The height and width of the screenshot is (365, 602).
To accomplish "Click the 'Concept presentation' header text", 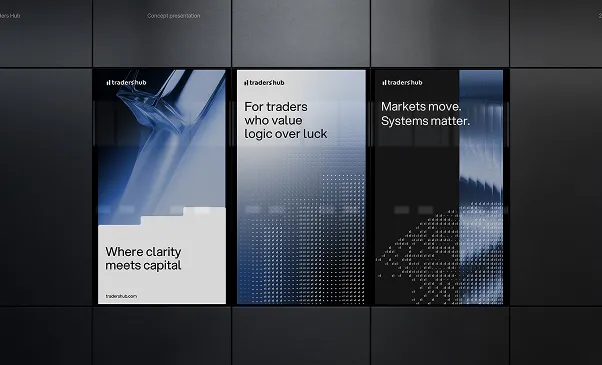I will (174, 16).
